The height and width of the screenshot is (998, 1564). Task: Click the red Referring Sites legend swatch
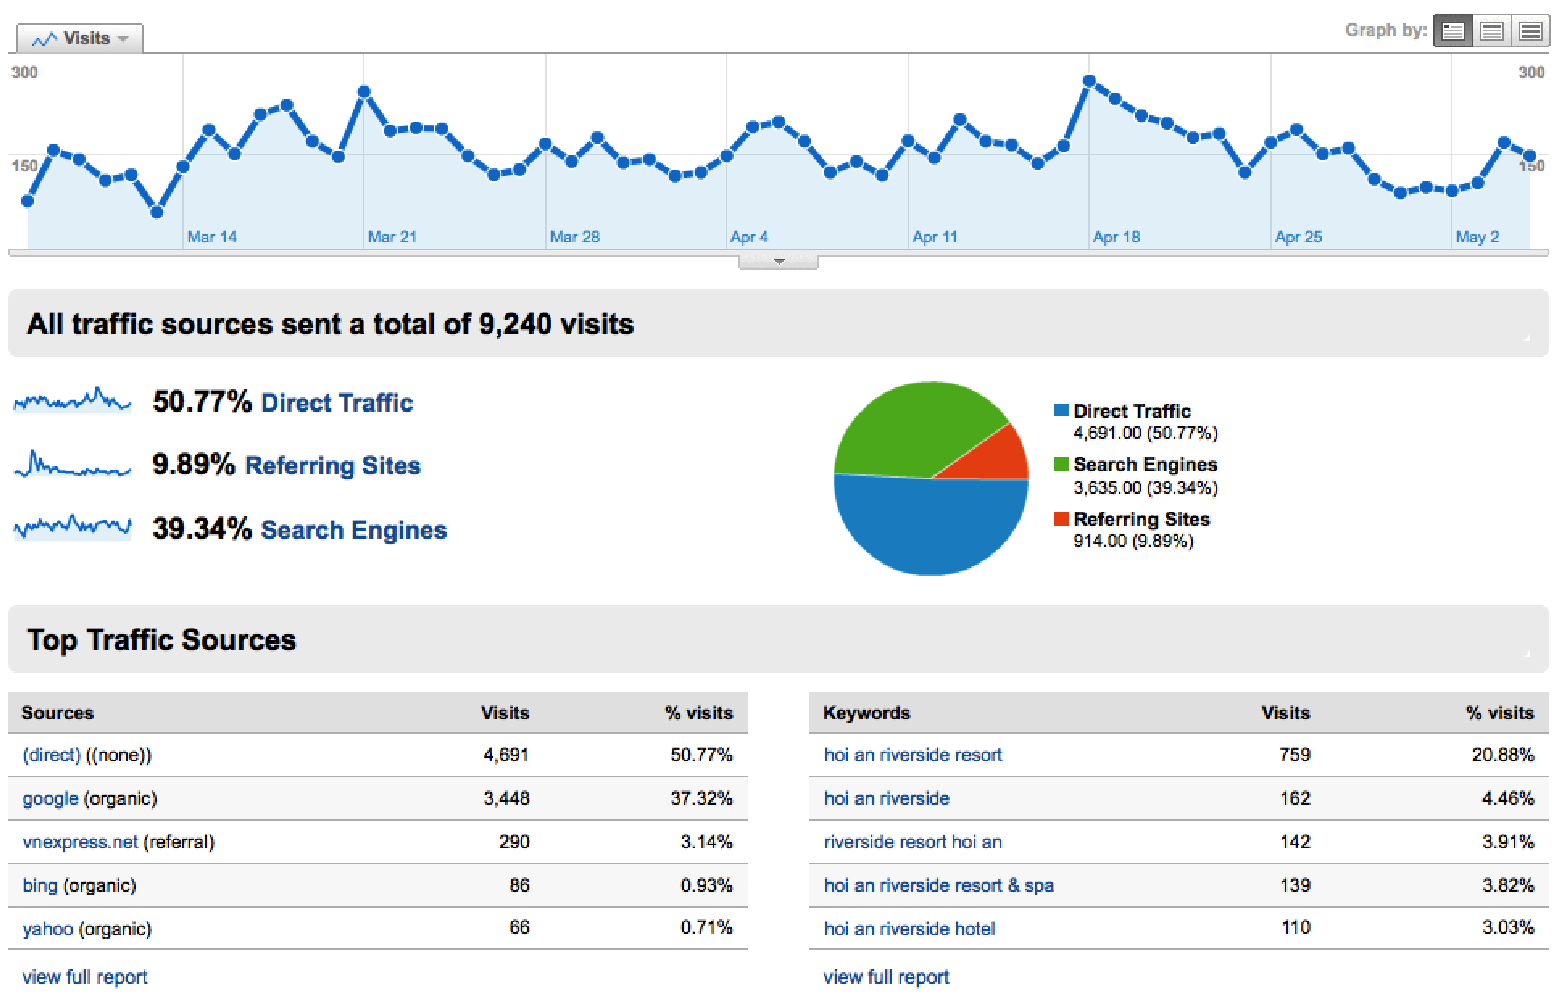coord(1061,519)
